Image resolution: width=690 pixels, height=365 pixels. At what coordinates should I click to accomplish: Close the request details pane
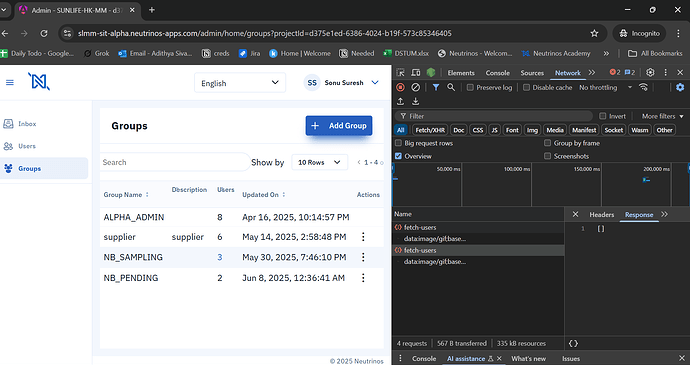575,214
